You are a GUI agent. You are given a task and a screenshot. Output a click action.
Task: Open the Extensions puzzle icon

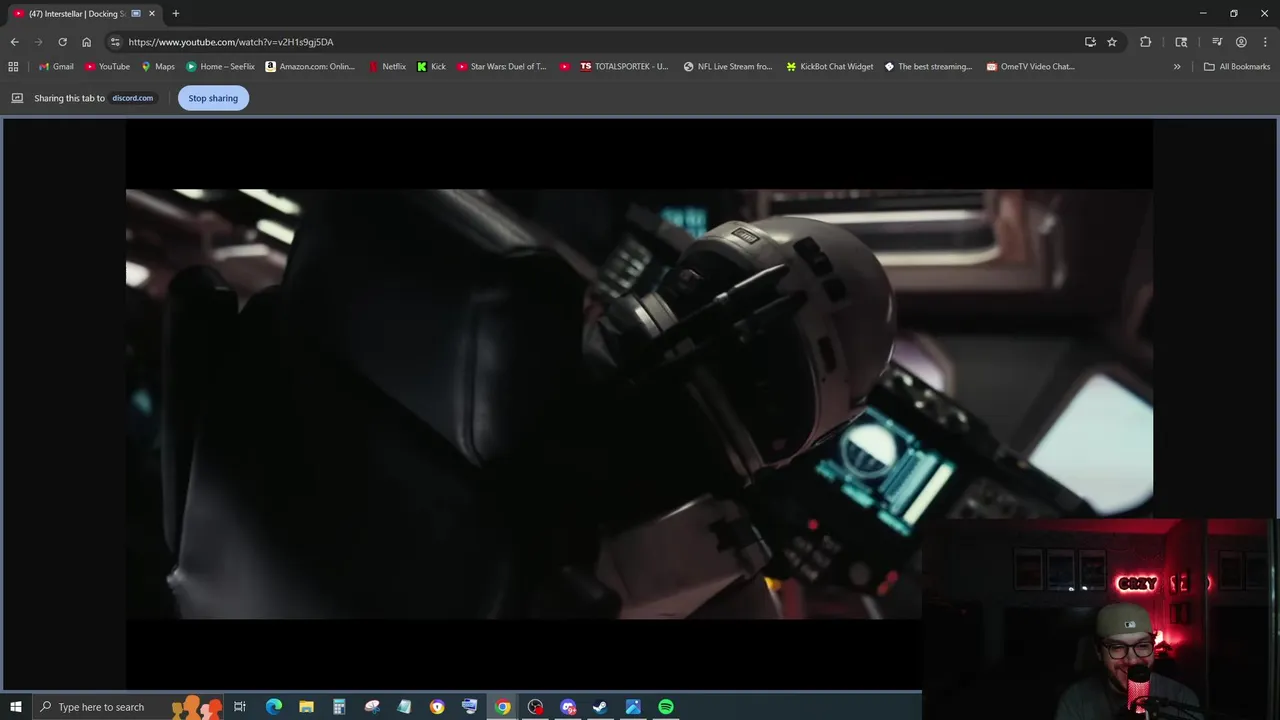point(1146,42)
